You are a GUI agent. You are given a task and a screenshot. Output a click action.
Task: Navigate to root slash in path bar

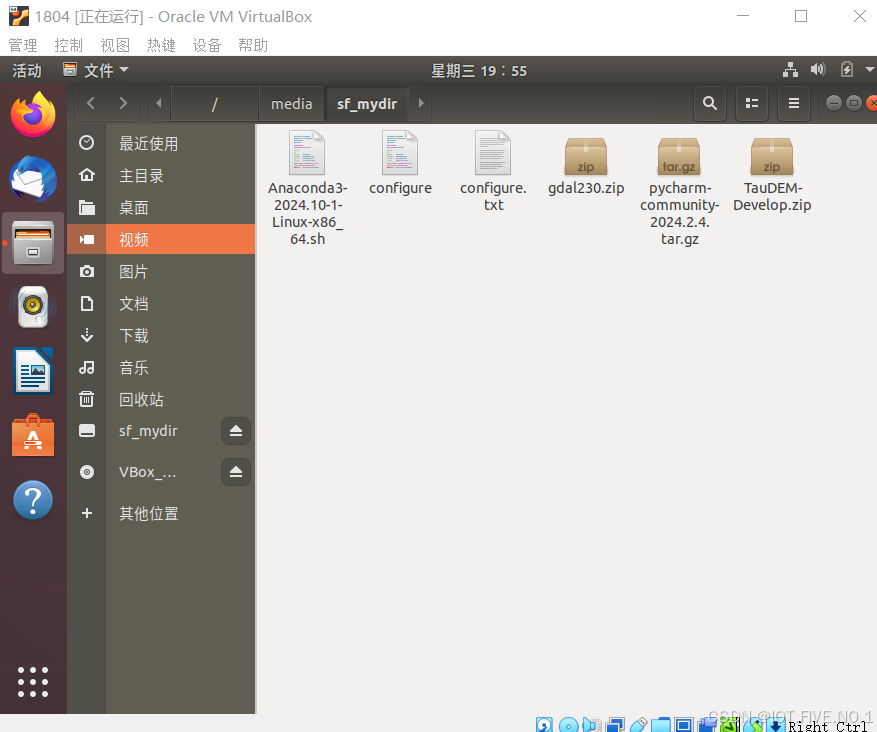(x=215, y=103)
